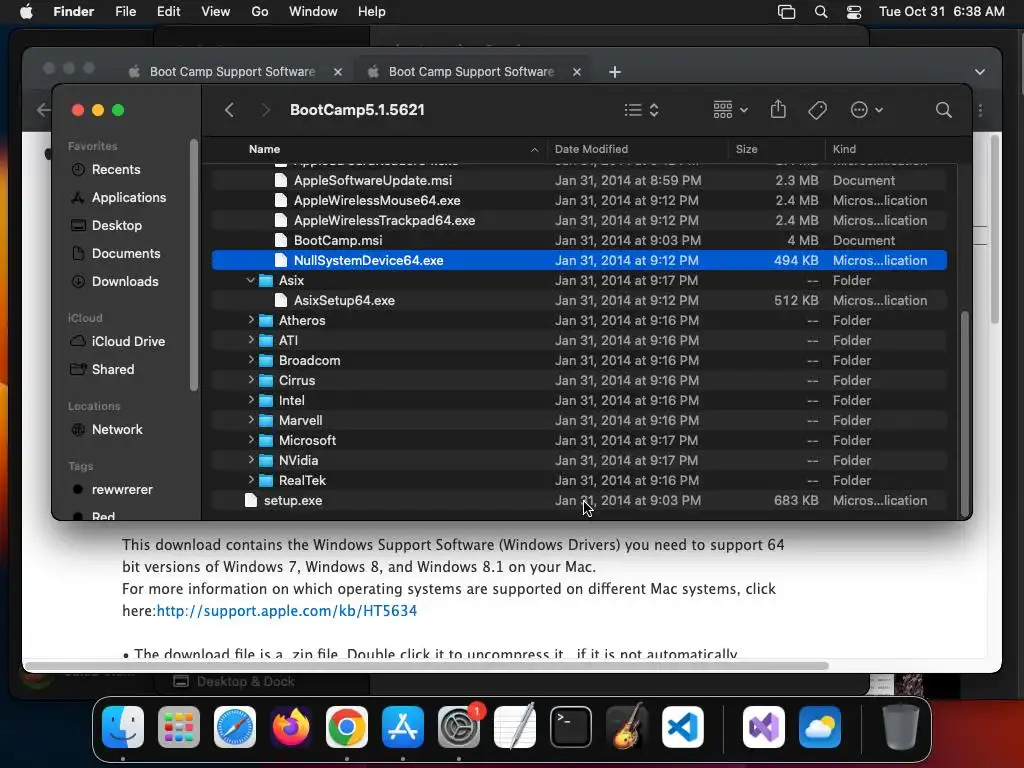1024x768 pixels.
Task: Expand the Microsoft folder
Action: click(x=251, y=440)
